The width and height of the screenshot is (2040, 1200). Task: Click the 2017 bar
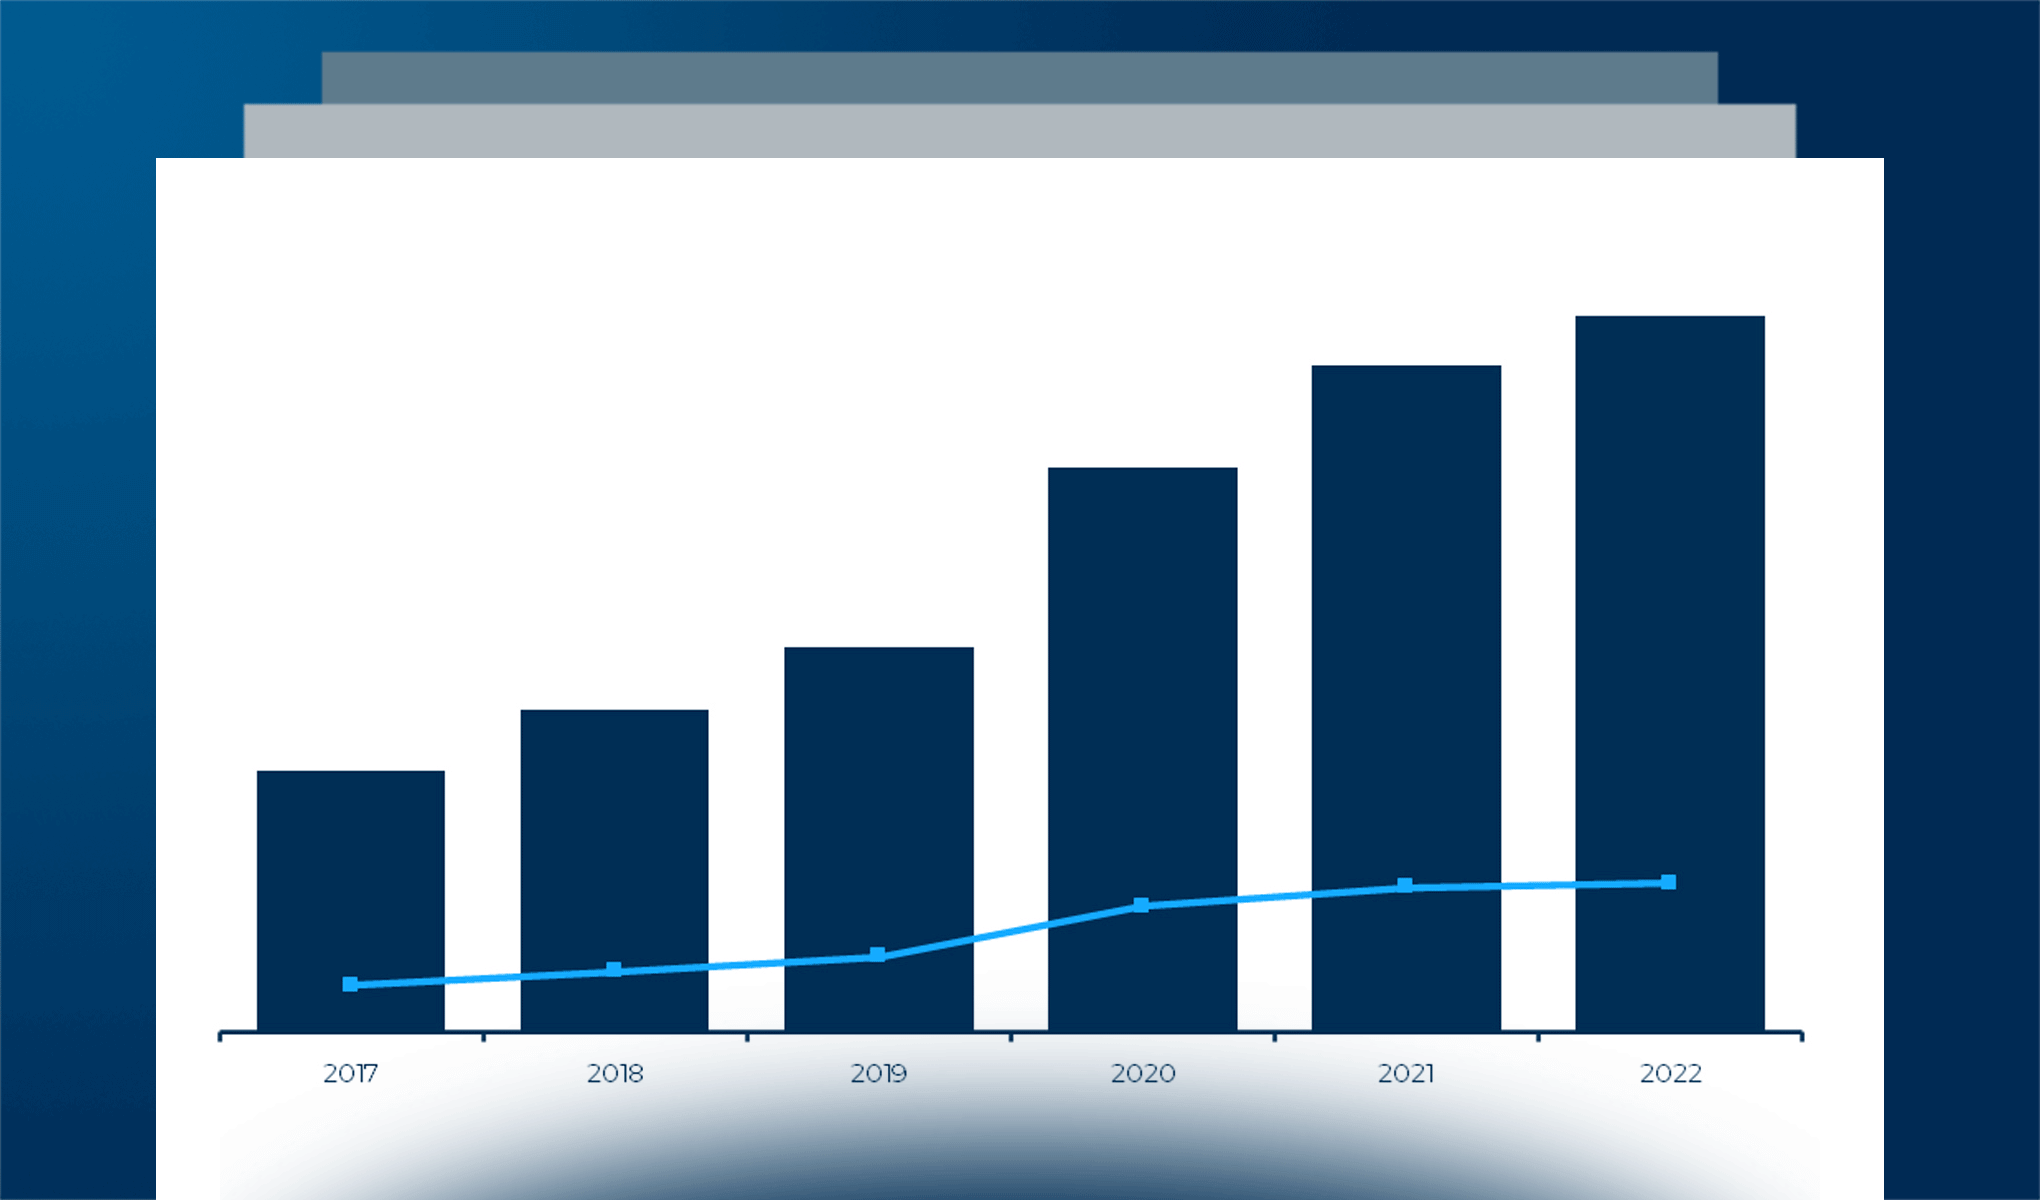click(350, 880)
